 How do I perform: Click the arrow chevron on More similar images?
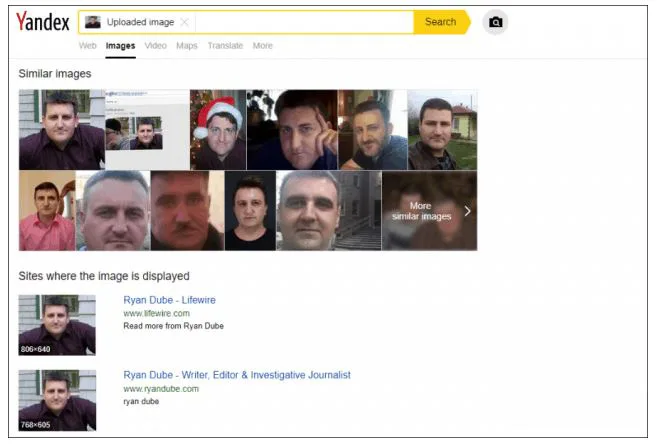(x=467, y=211)
